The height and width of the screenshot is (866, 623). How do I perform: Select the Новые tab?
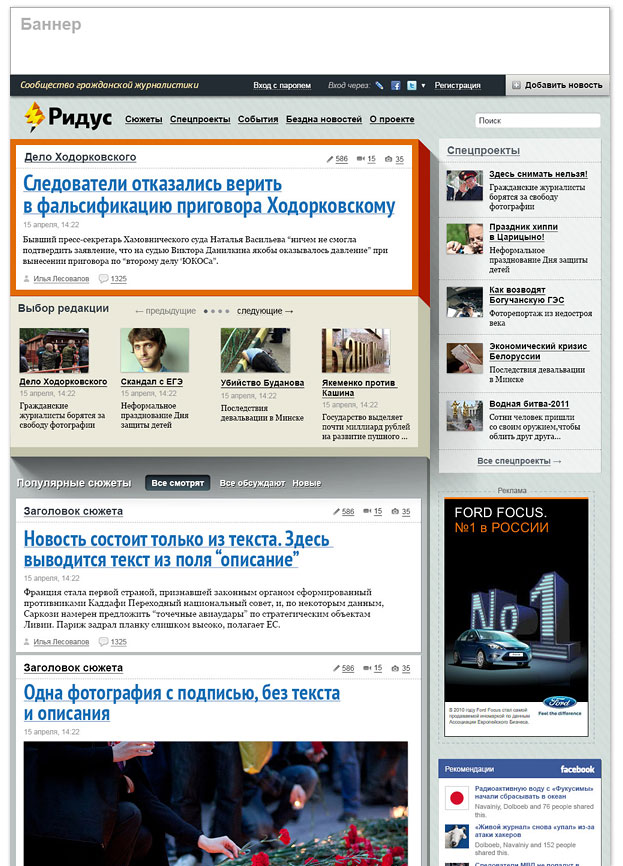point(306,483)
